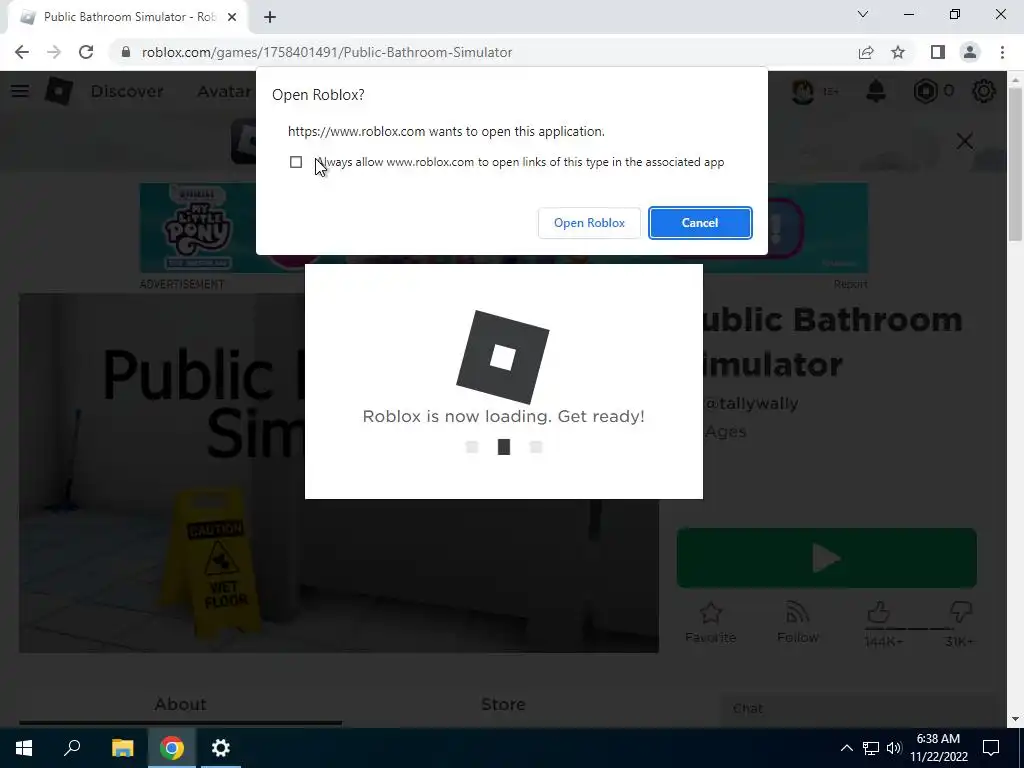Viewport: 1024px width, 768px height.
Task: View site information lock icon
Action: pyautogui.click(x=126, y=52)
